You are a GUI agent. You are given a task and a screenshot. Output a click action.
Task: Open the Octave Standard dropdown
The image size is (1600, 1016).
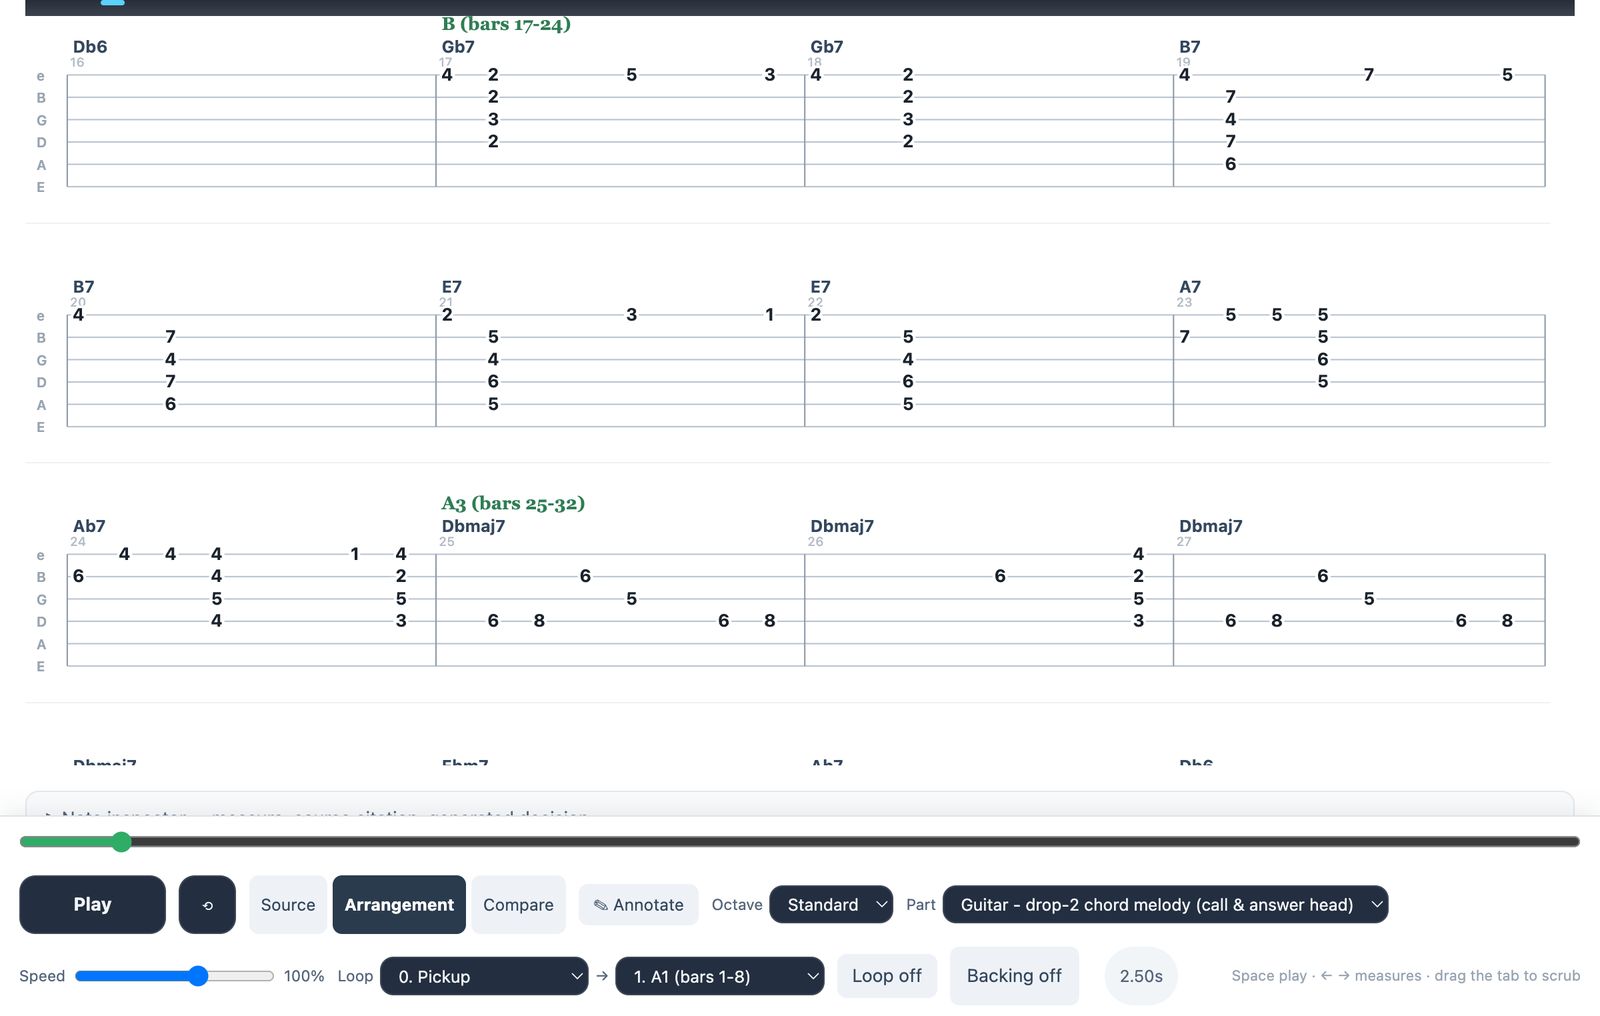pyautogui.click(x=831, y=905)
